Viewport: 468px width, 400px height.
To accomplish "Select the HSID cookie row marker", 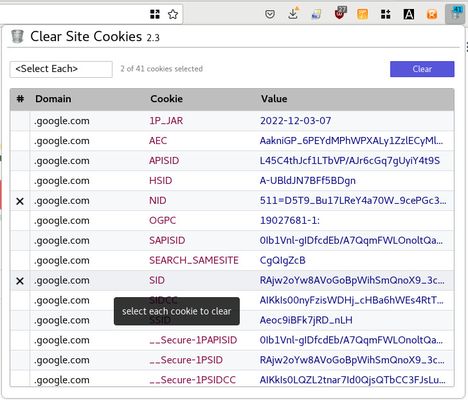I will 20,181.
